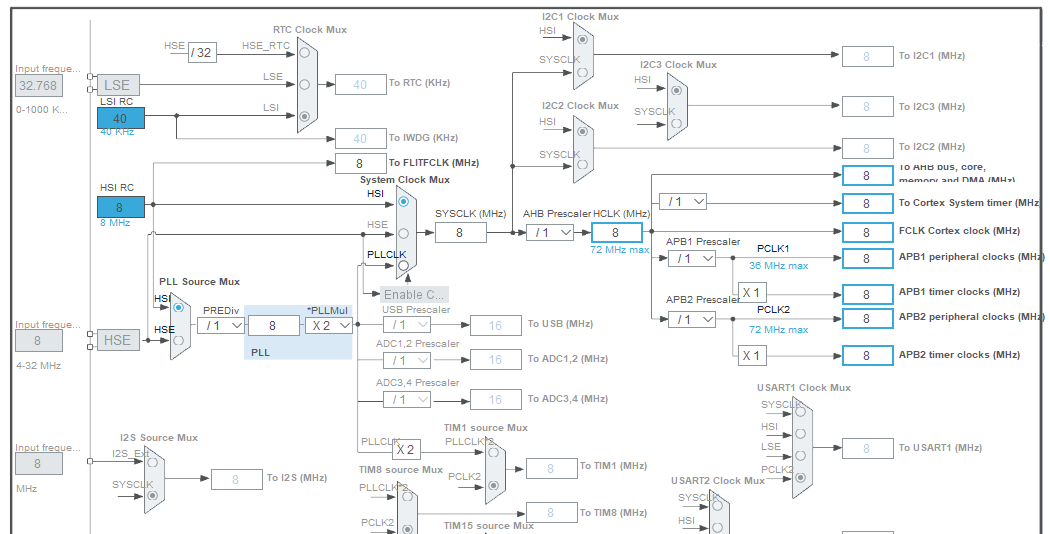Open the PLLMul X2 multiplier dropdown

click(329, 325)
